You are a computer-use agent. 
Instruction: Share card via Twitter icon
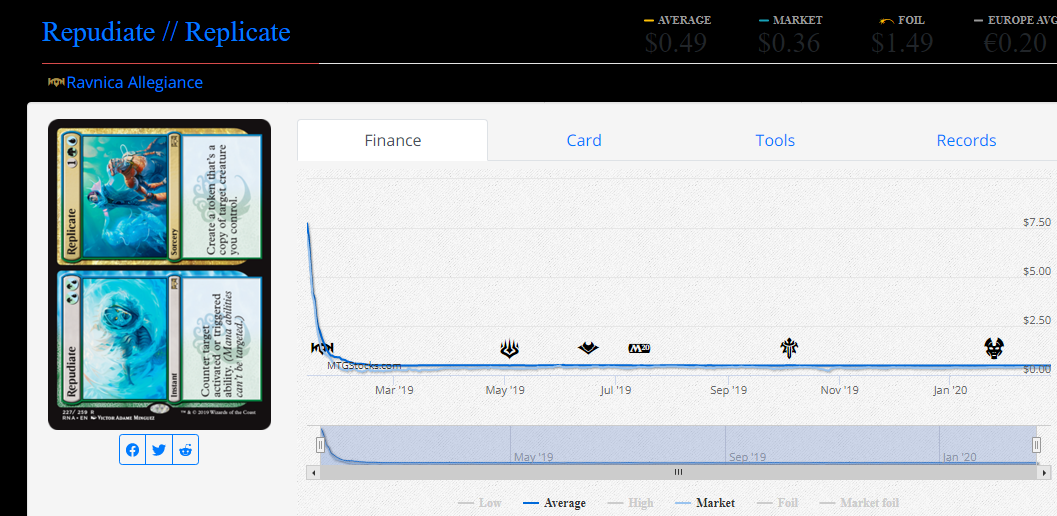(159, 450)
